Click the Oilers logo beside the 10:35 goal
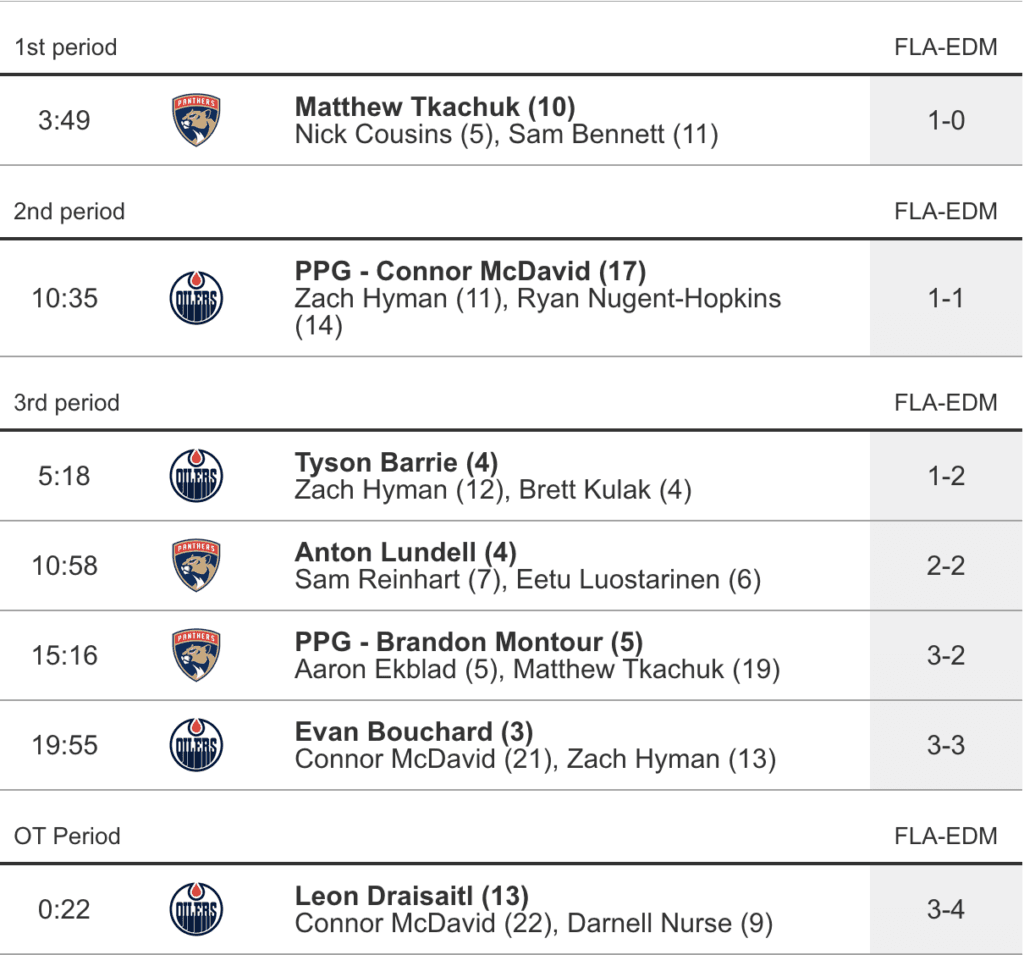This screenshot has height=955, width=1024. [196, 298]
